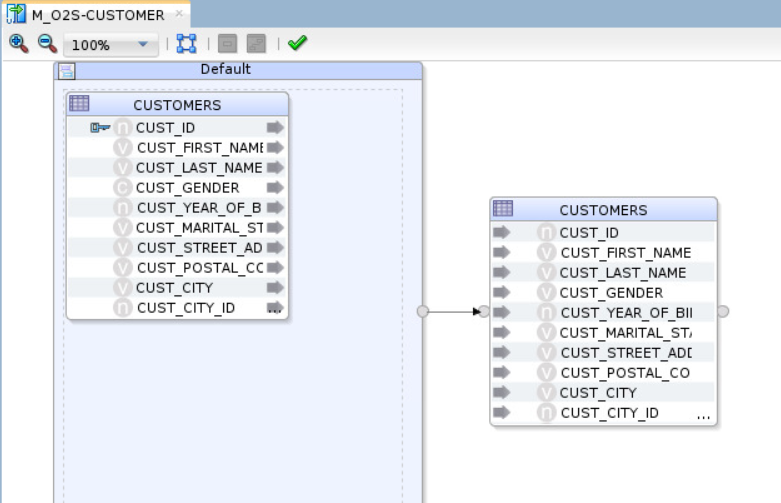Click output arrow of source CUST_CITY
Viewport: 781px width, 503px height.
click(275, 287)
